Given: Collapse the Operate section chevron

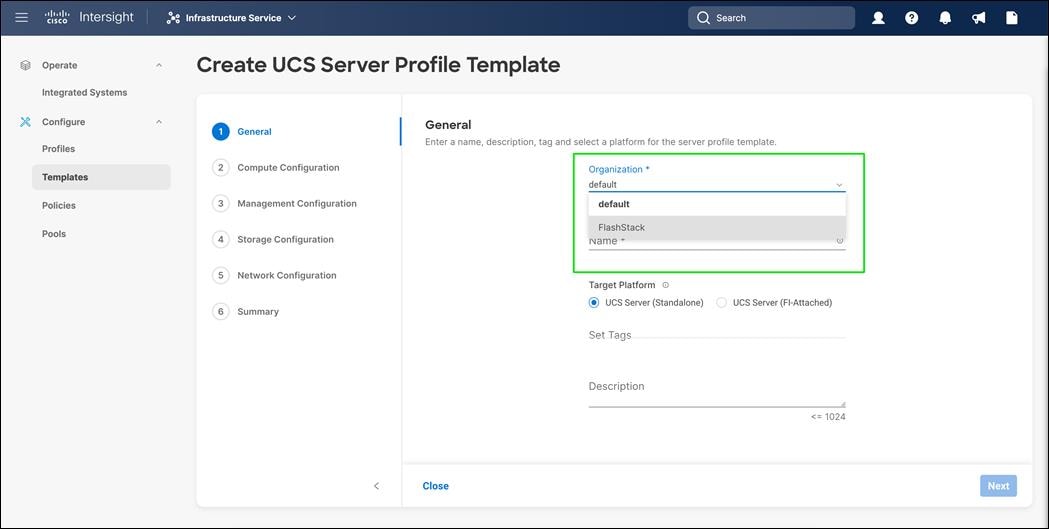Looking at the screenshot, I should click(x=159, y=65).
